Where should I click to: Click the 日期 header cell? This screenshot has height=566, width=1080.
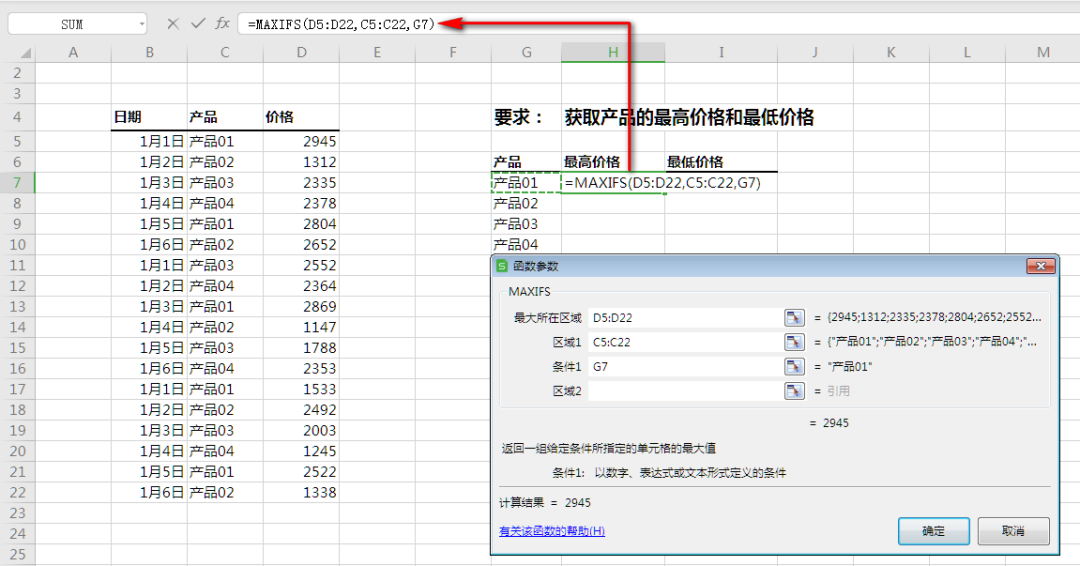(x=149, y=117)
